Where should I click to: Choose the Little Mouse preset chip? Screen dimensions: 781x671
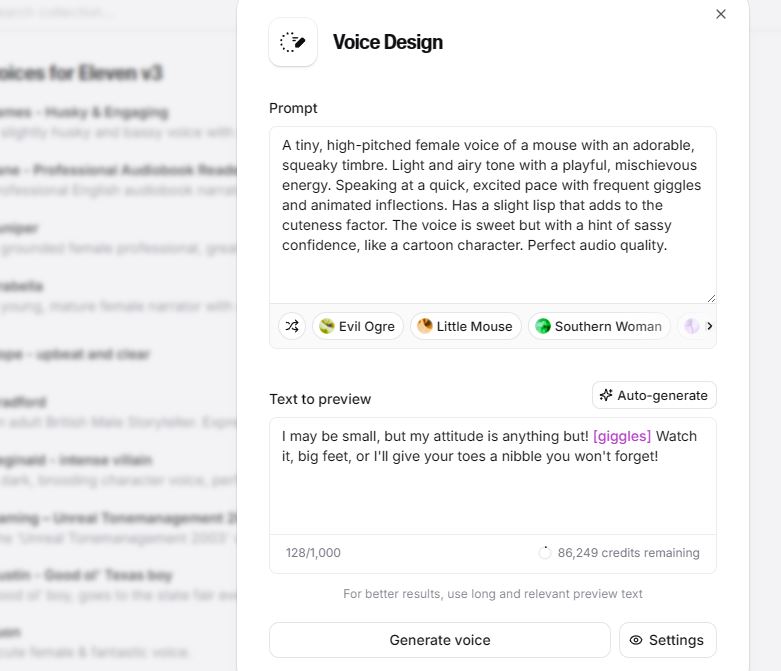click(x=465, y=326)
